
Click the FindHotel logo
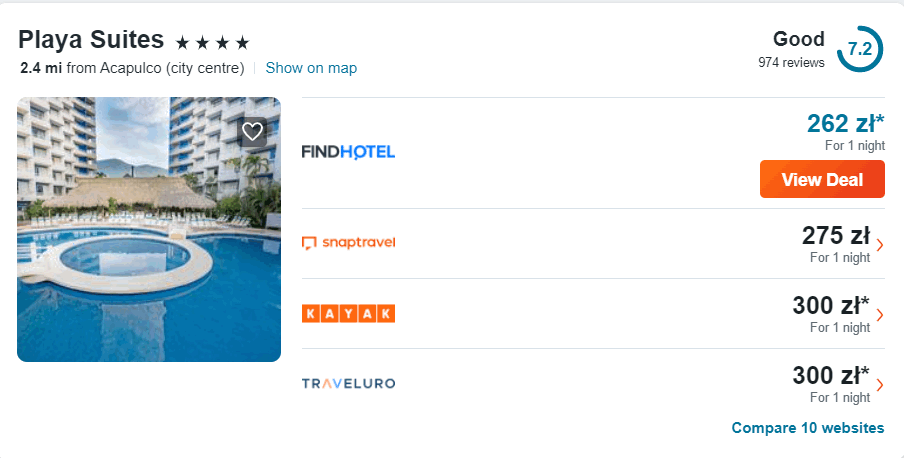pyautogui.click(x=348, y=152)
